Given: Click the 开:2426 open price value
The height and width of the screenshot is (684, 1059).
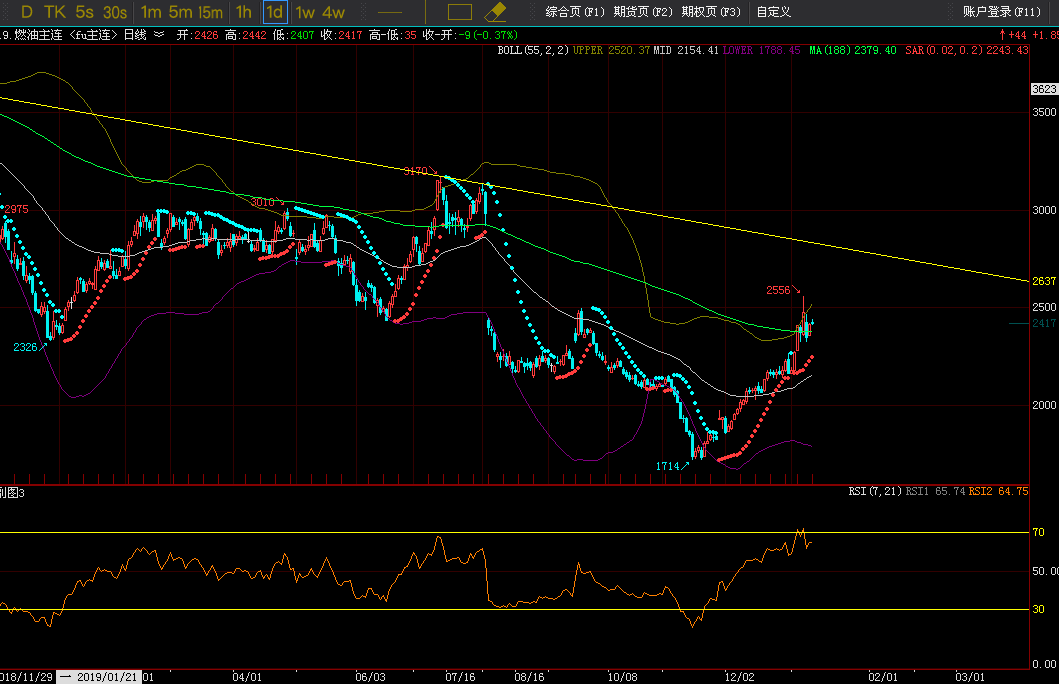Looking at the screenshot, I should pyautogui.click(x=197, y=35).
